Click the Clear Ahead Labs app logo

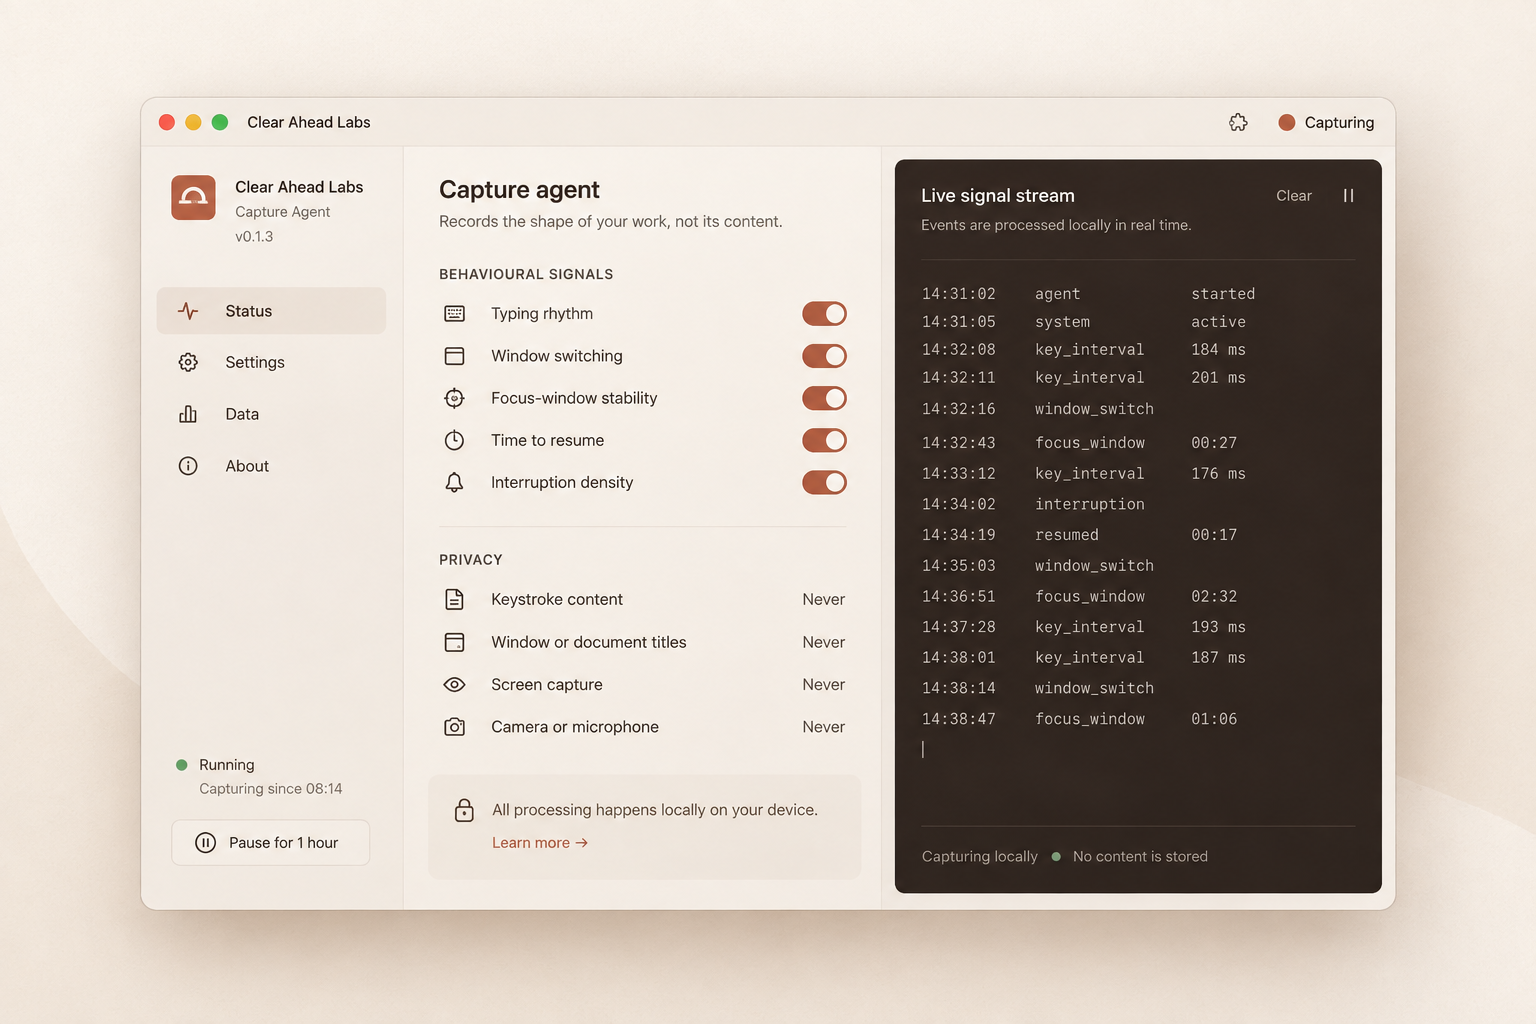(x=193, y=197)
